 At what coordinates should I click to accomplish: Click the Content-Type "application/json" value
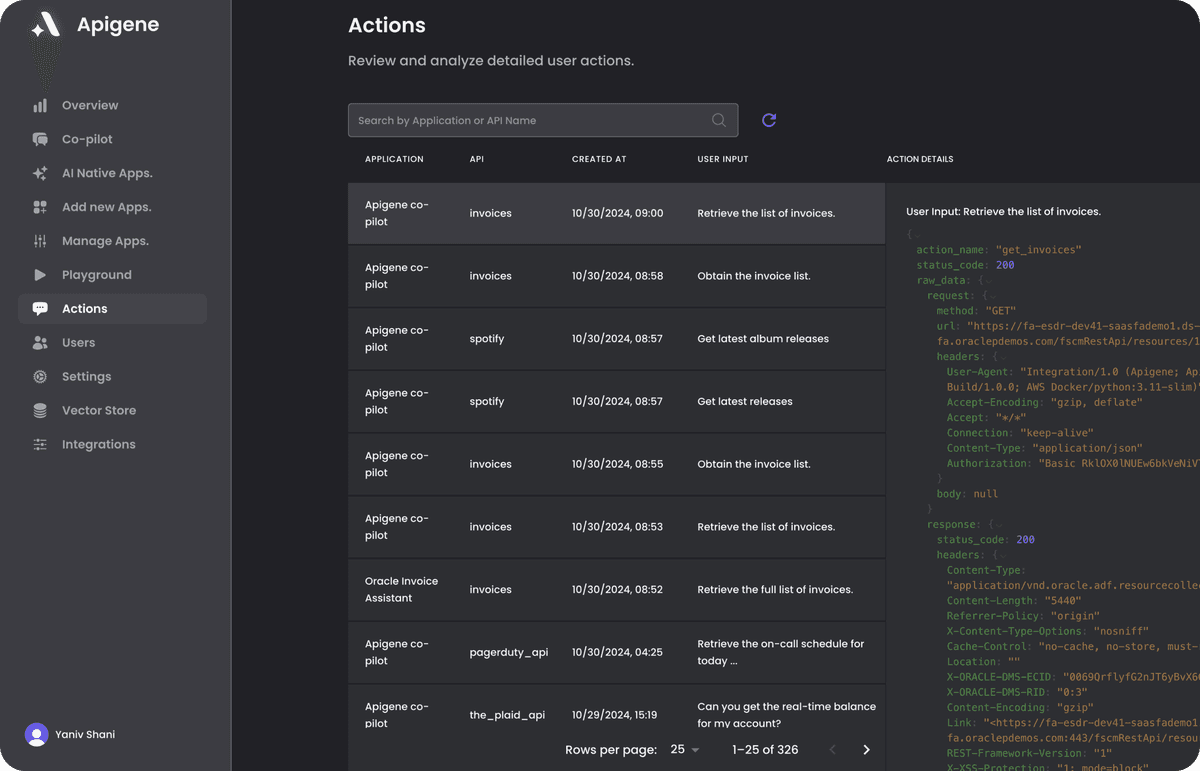pyautogui.click(x=1087, y=448)
